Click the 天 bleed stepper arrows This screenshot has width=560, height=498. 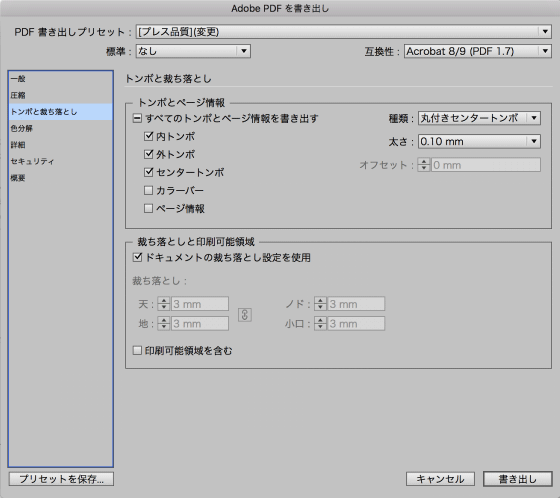click(x=164, y=304)
